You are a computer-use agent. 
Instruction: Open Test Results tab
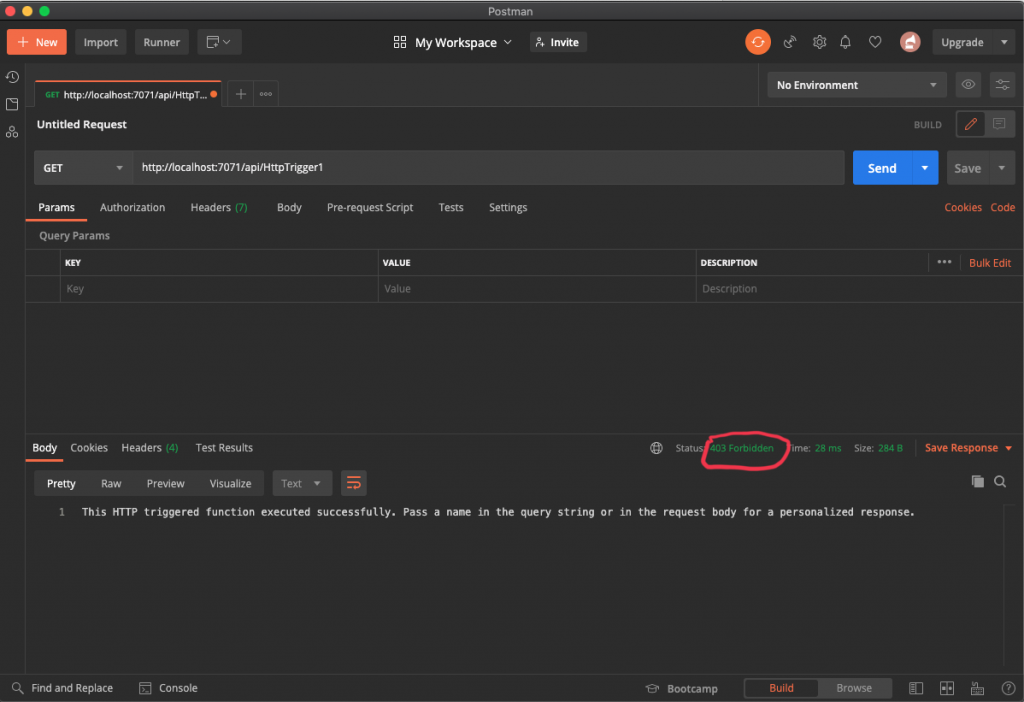pyautogui.click(x=224, y=448)
